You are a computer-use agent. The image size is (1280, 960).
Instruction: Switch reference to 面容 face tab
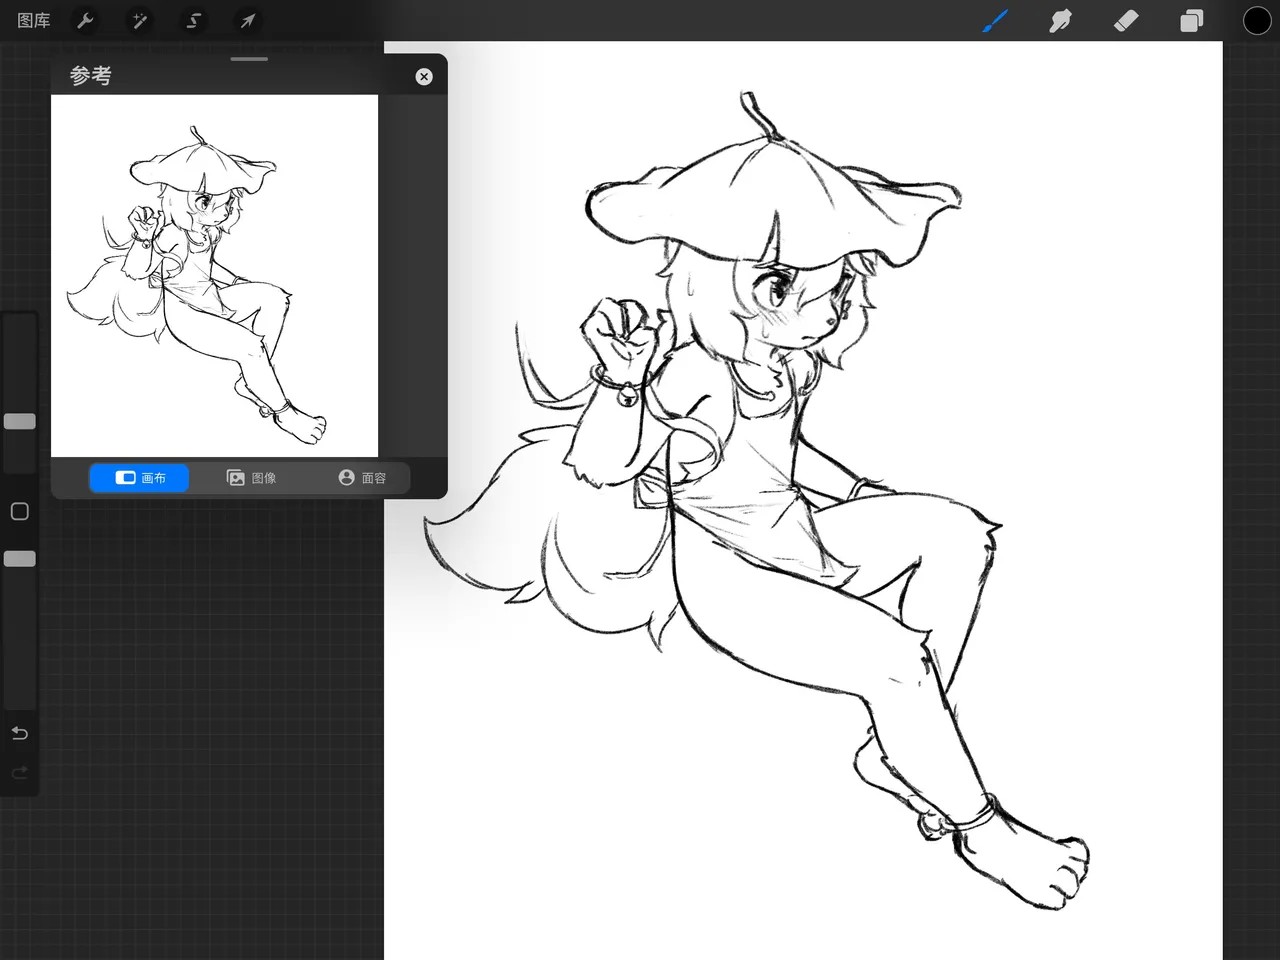[362, 478]
